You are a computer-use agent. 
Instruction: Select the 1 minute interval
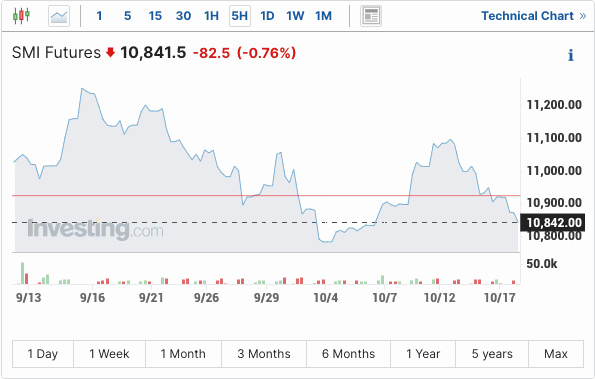coord(99,16)
